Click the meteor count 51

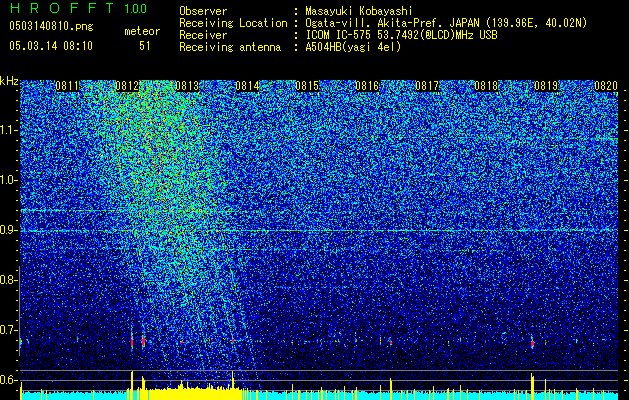point(145,46)
